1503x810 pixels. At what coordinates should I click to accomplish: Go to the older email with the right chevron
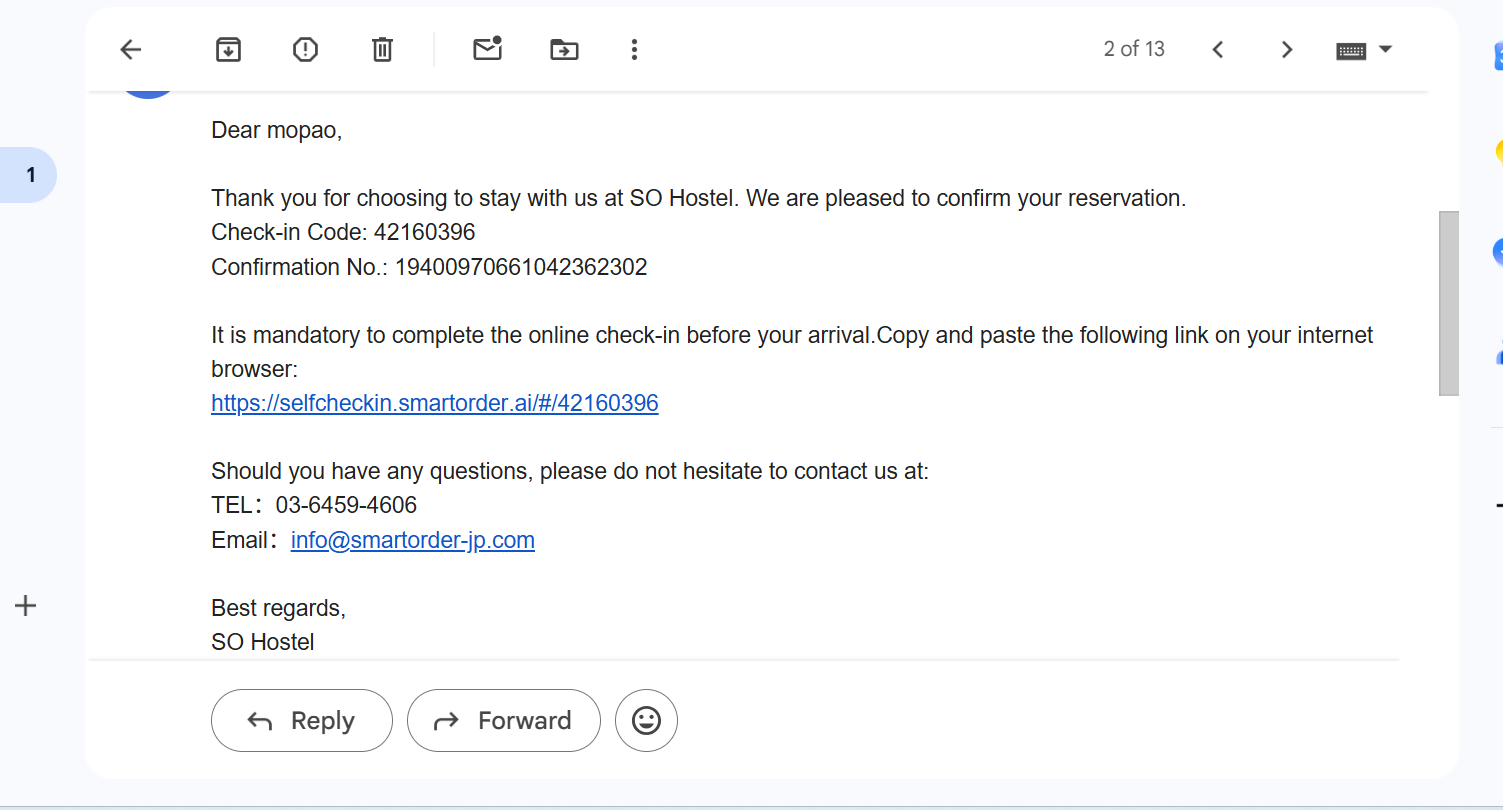pos(1287,49)
